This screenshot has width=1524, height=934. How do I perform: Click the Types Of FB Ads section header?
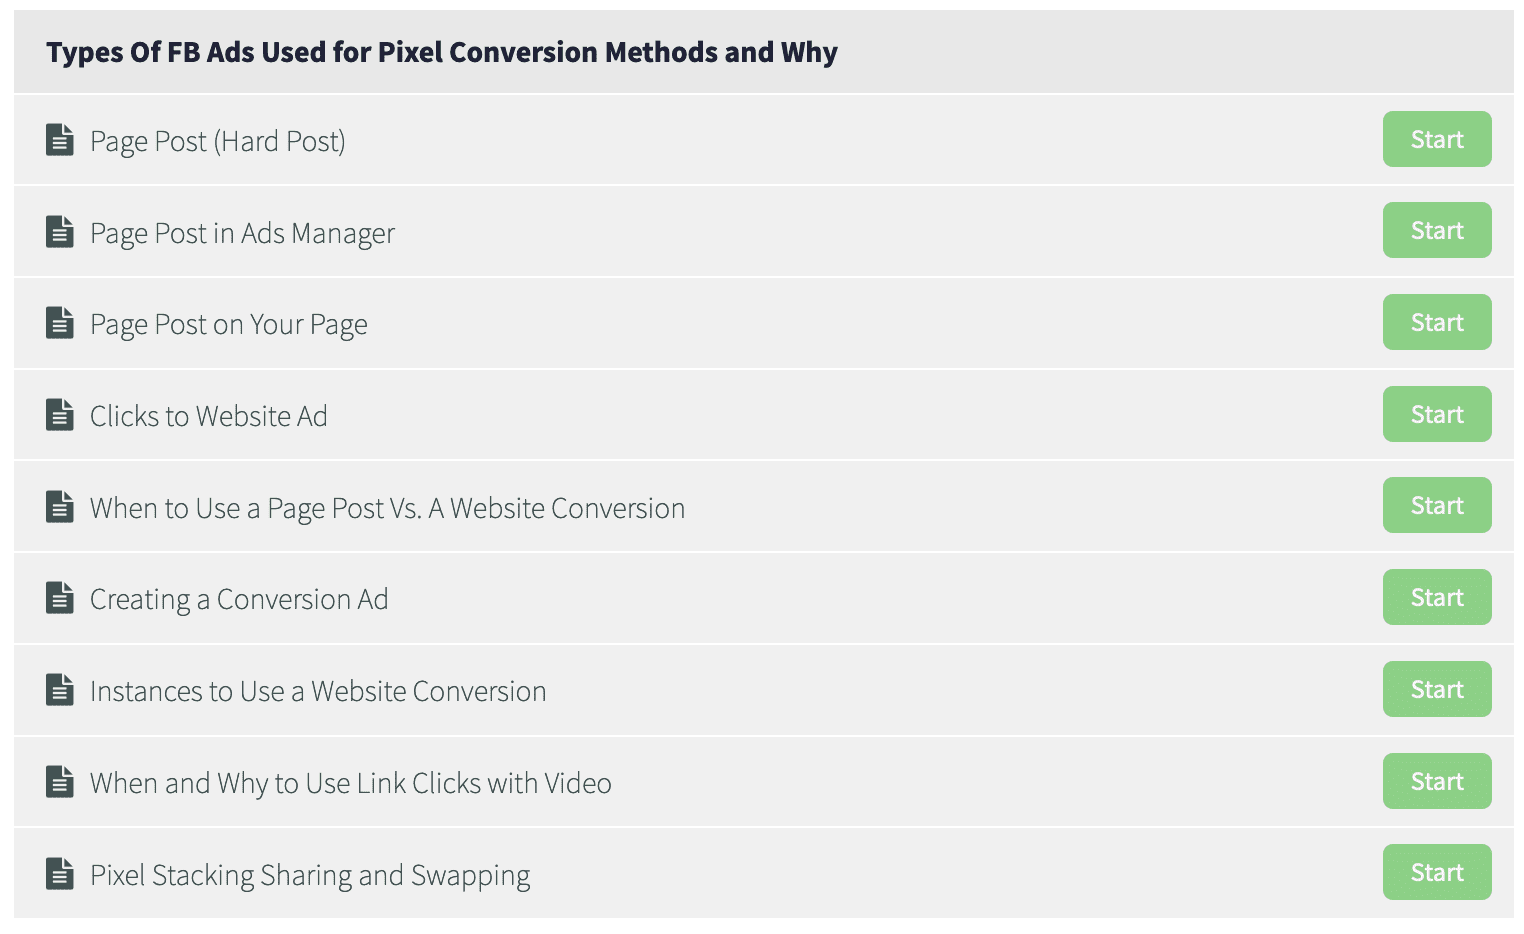(764, 52)
